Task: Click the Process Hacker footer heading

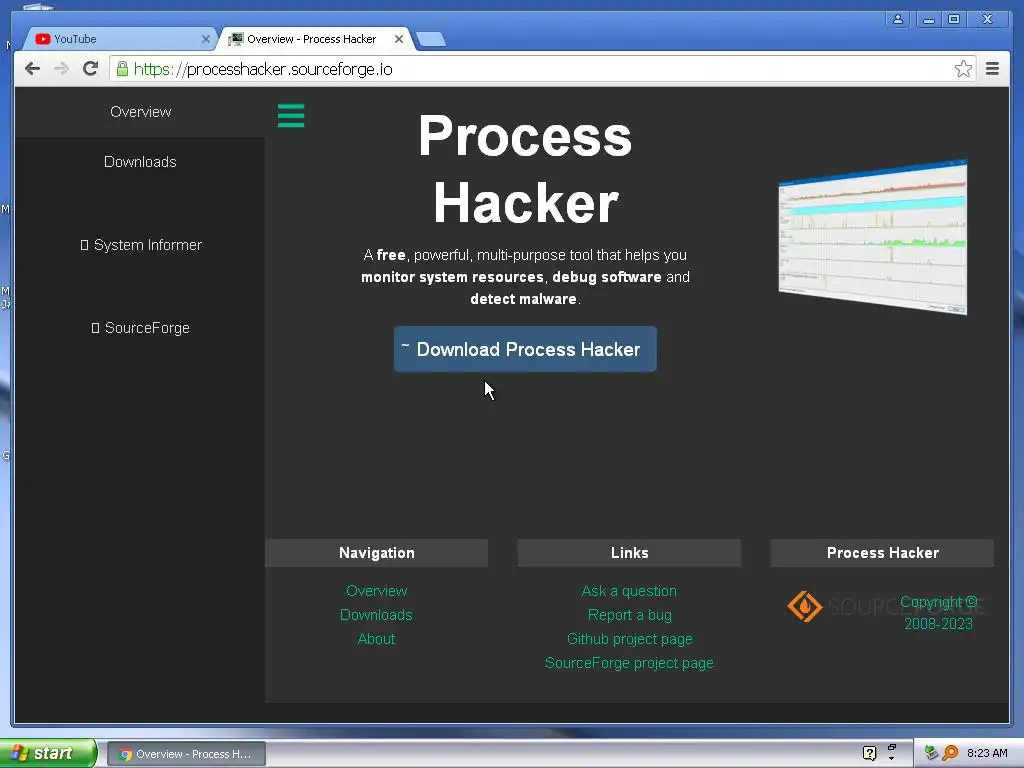Action: pyautogui.click(x=882, y=553)
